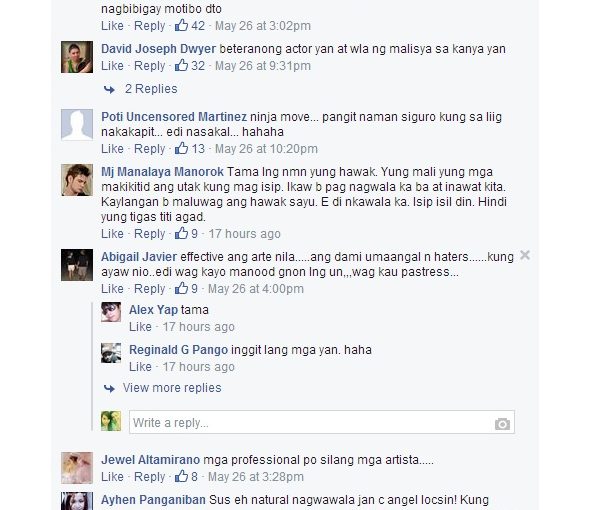
Task: Reply to Mj Manalaya Manorok's comment
Action: (x=150, y=234)
